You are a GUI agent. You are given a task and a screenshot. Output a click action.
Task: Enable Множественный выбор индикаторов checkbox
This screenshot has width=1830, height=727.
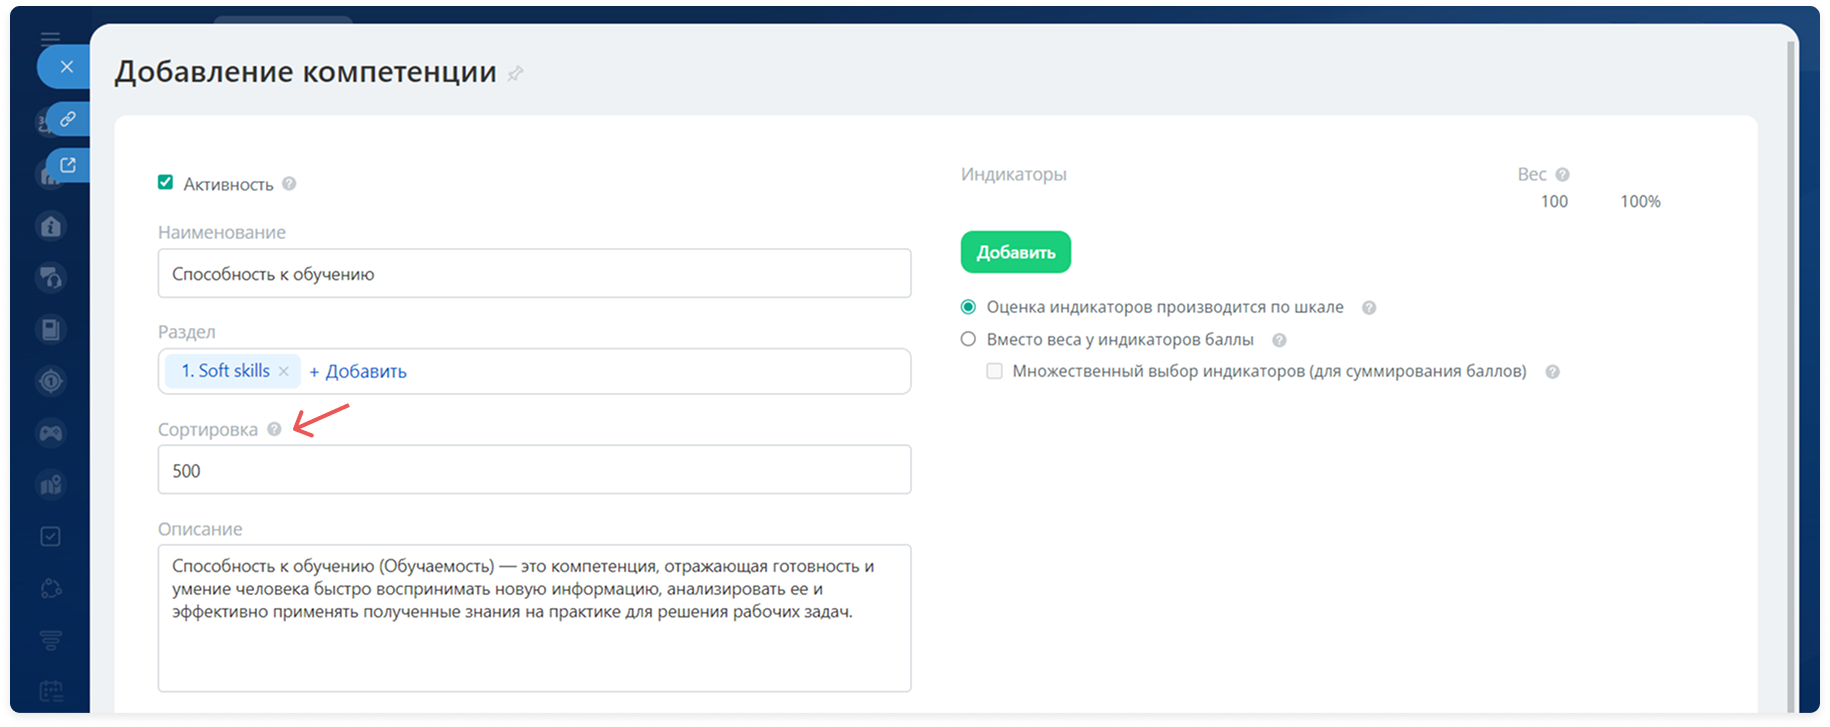994,371
